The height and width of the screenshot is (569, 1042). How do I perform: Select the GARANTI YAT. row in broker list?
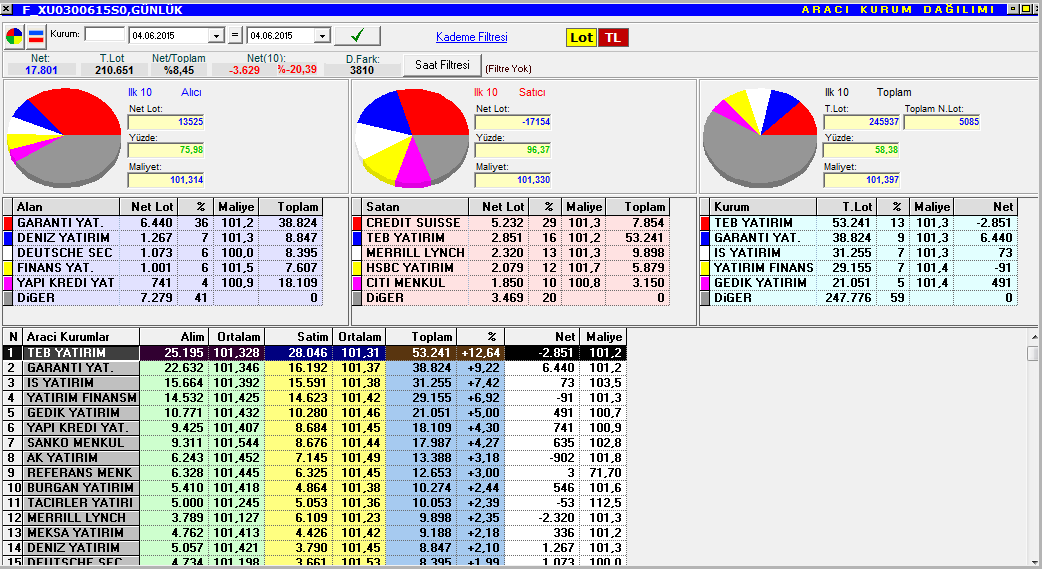[314, 368]
